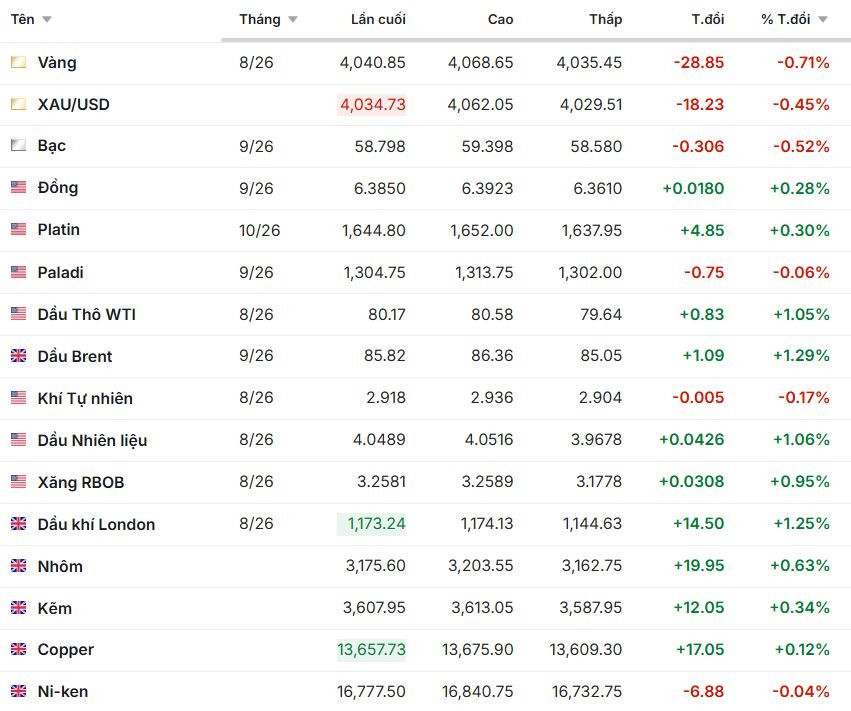
Task: Click the silver icon beside Bạc
Action: click(x=18, y=145)
